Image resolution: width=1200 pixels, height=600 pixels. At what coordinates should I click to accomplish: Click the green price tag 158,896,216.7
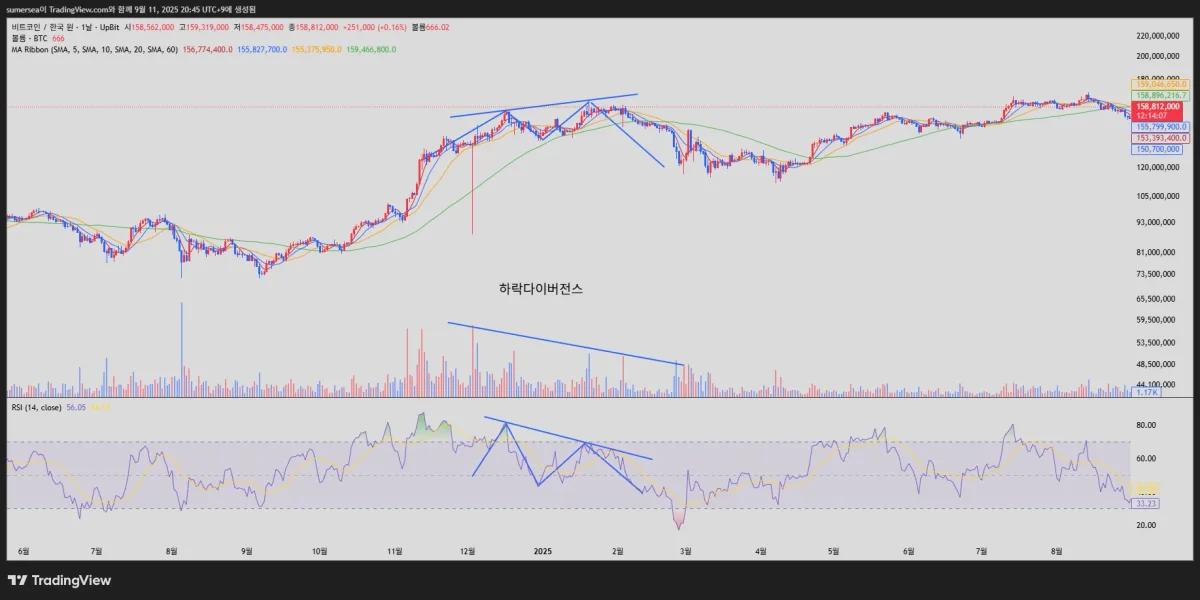coord(1160,95)
